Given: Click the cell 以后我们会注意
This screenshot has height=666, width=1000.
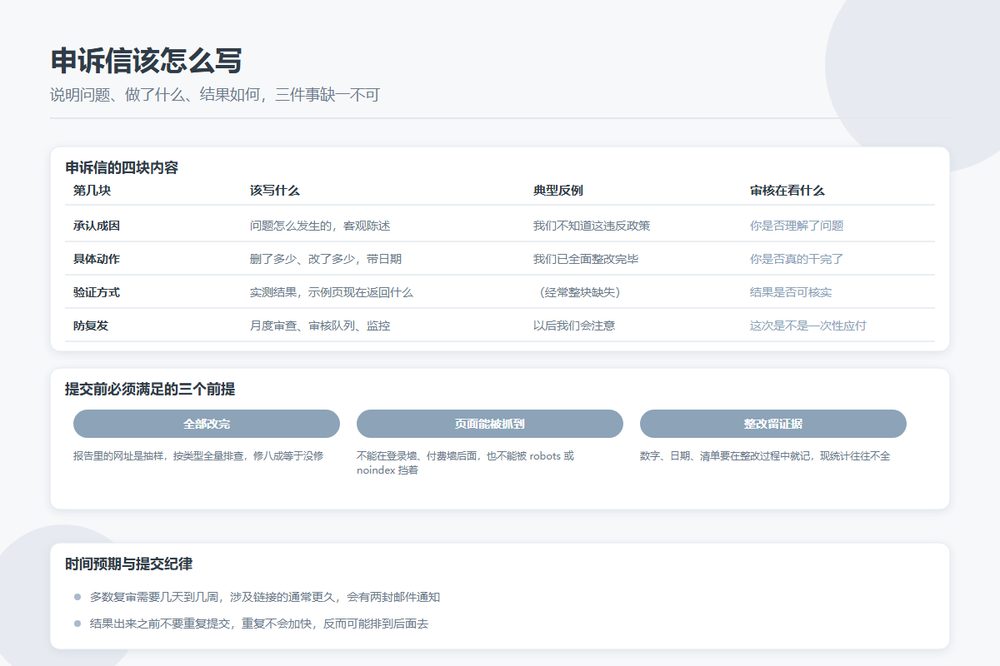Looking at the screenshot, I should click(574, 325).
